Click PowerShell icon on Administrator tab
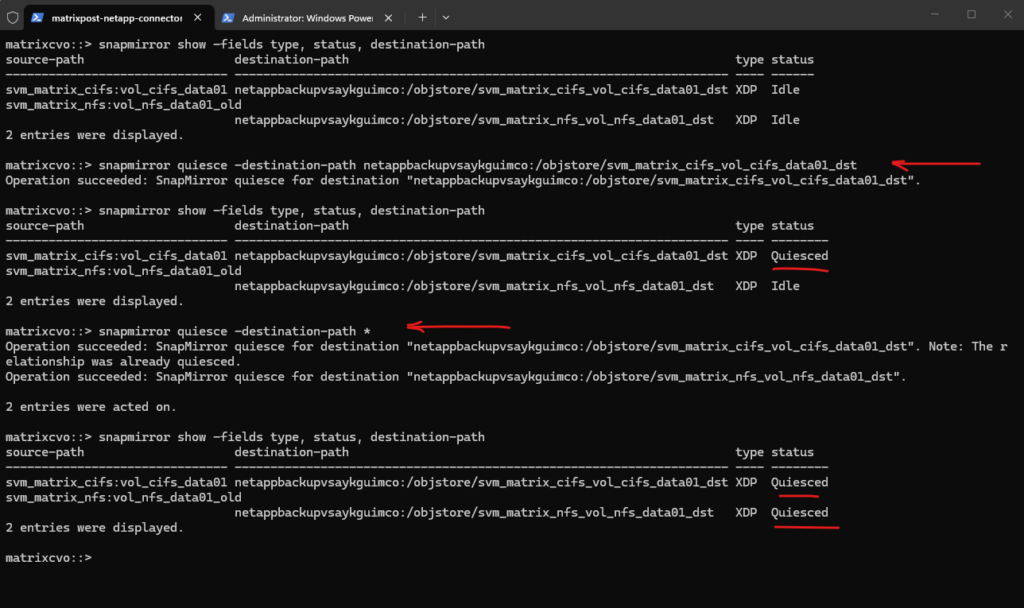This screenshot has height=608, width=1024. pos(228,17)
